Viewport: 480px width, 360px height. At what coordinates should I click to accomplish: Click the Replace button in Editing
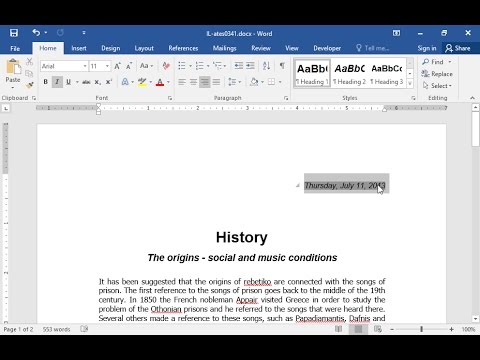click(437, 74)
